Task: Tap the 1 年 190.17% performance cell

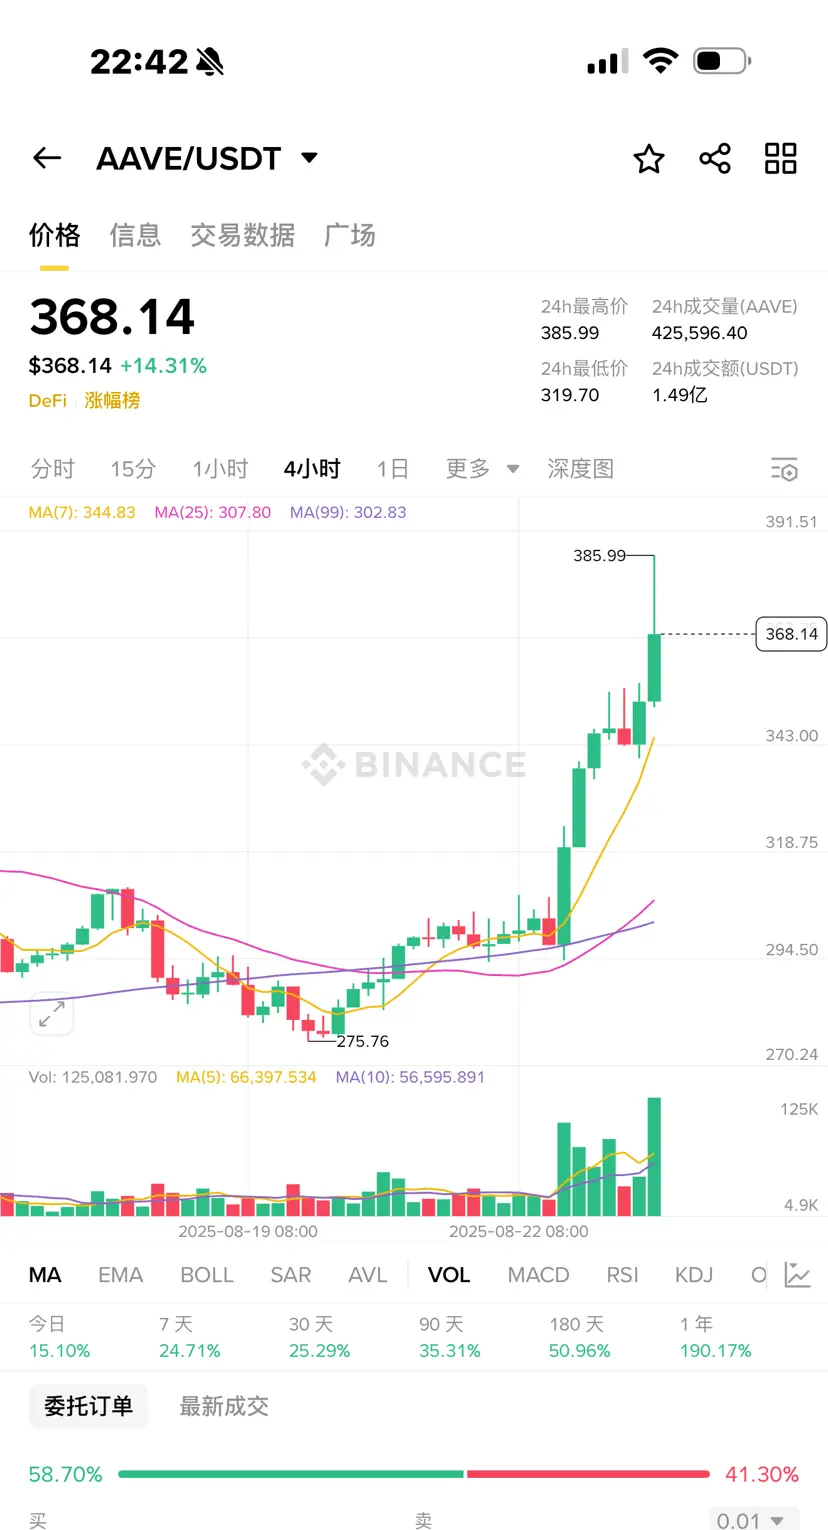Action: (715, 1337)
